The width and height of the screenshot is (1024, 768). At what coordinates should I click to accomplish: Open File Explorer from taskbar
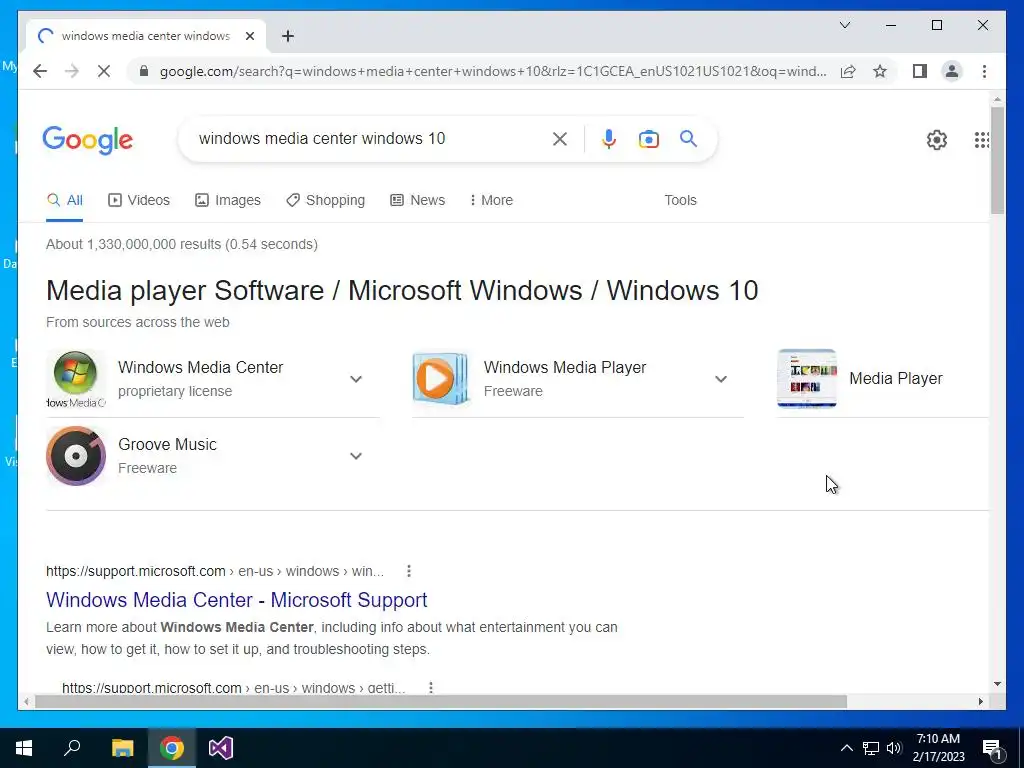[122, 748]
